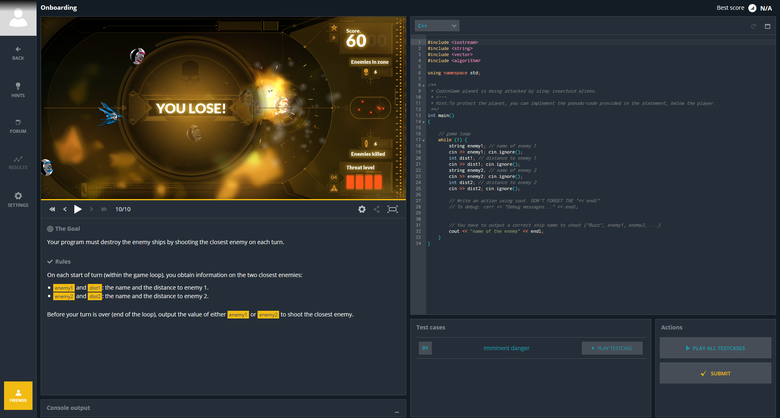Open the Results sidebar item

tap(18, 163)
